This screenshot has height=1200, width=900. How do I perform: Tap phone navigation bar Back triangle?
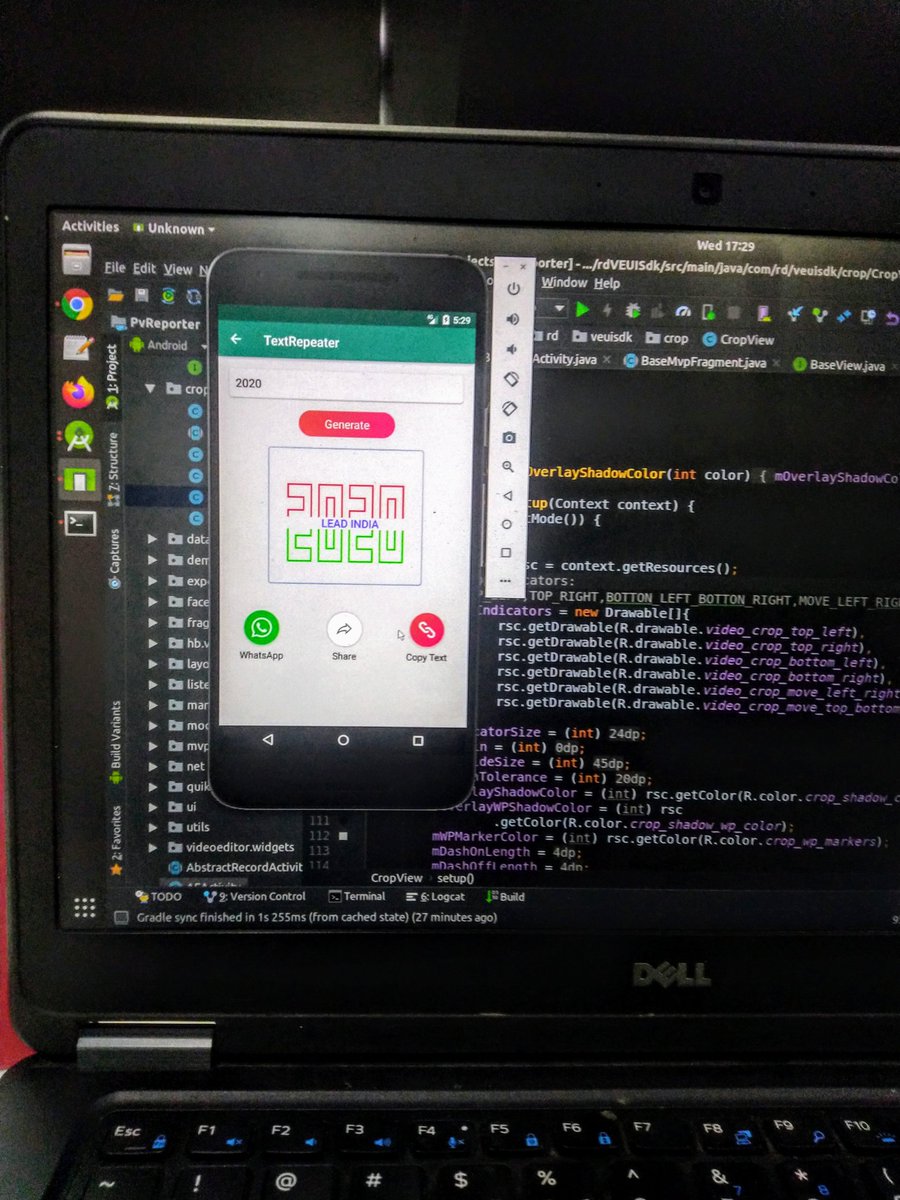pos(267,739)
